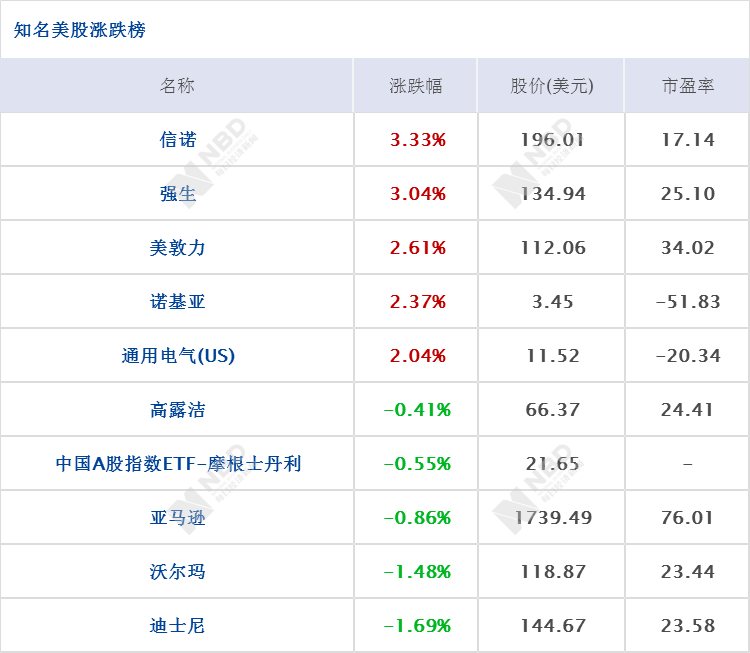
Task: Open the 强生 stock link
Action: tap(177, 194)
